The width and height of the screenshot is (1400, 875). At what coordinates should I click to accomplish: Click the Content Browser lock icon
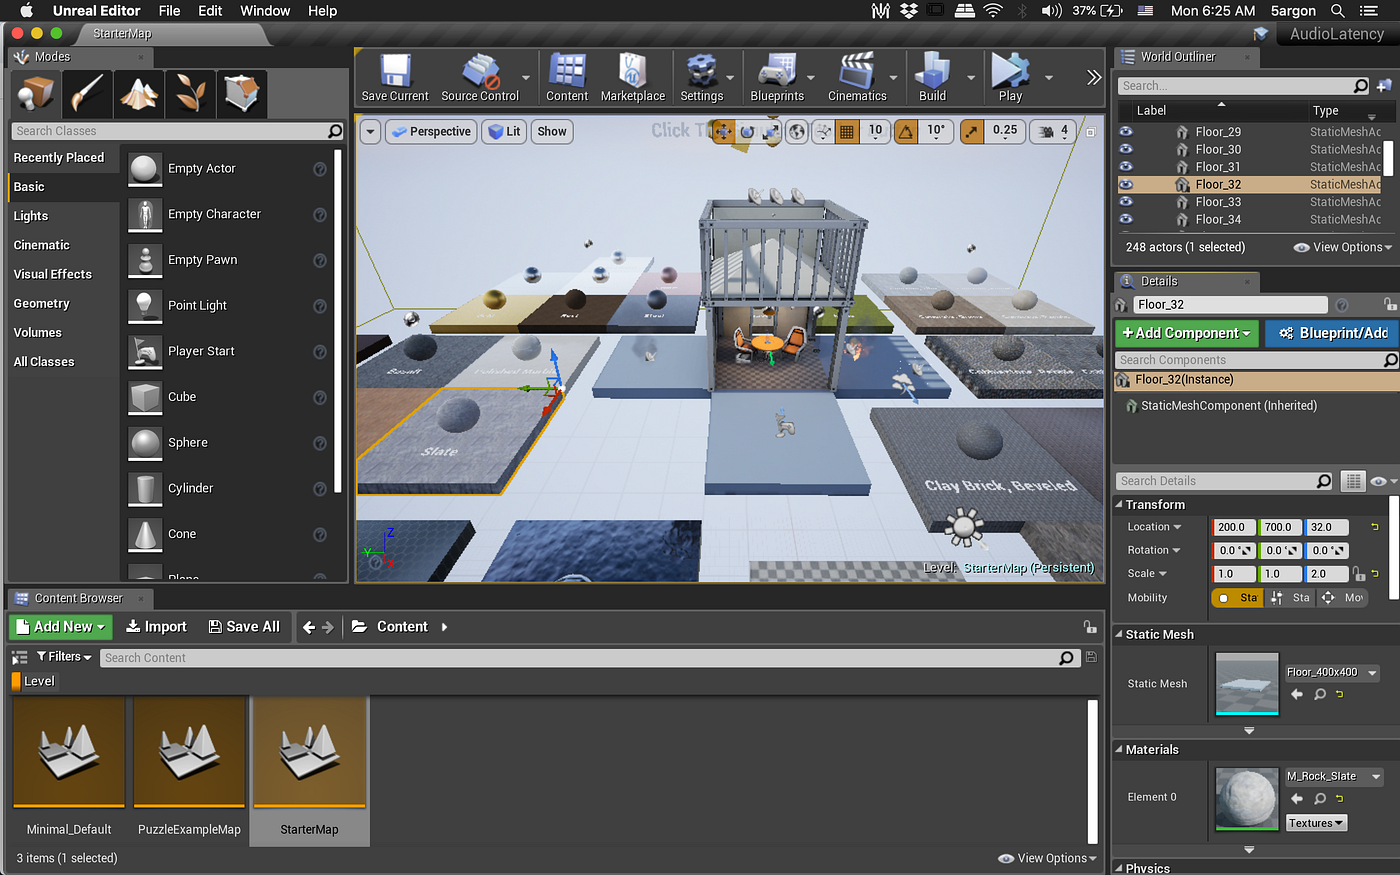[x=1090, y=627]
